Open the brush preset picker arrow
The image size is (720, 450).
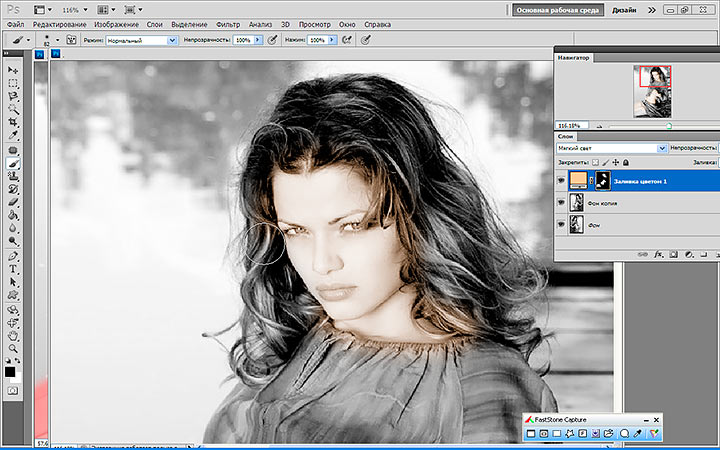[x=57, y=40]
